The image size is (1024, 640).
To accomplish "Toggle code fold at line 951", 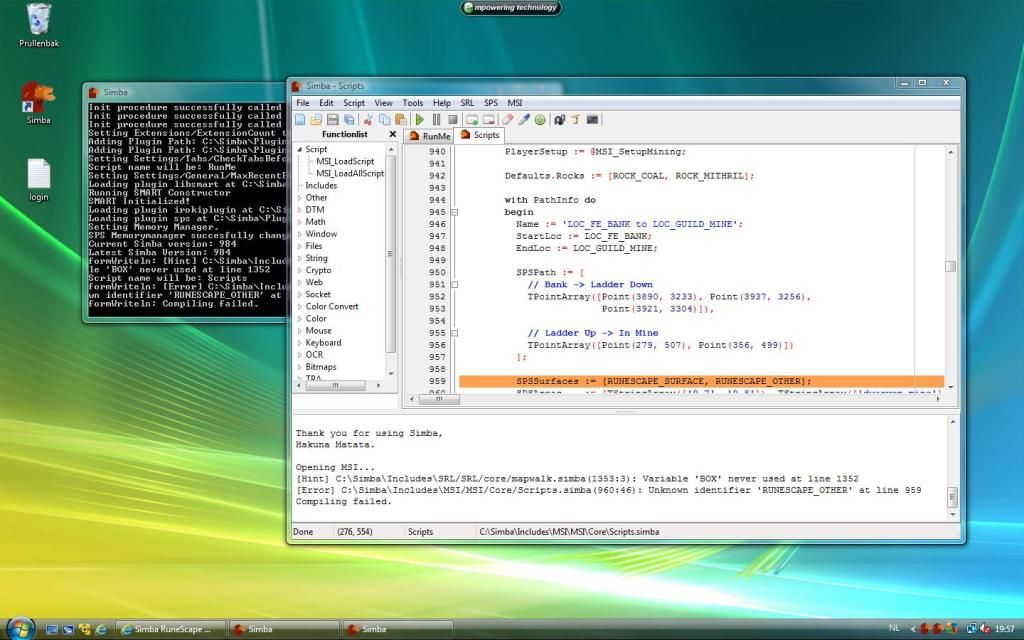I will coord(455,285).
